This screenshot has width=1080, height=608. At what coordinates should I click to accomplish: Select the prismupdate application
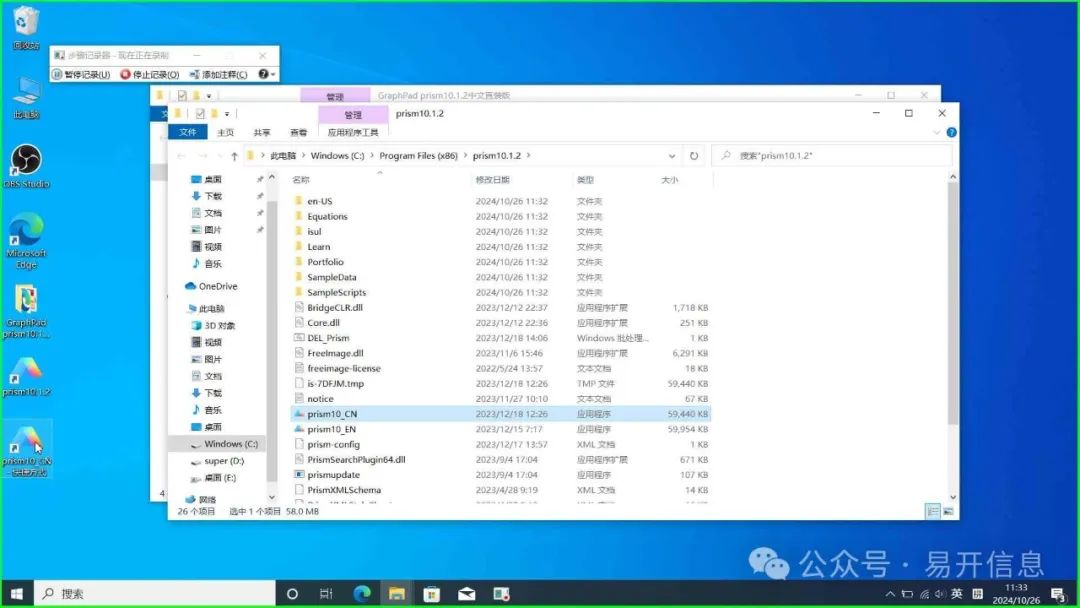click(333, 474)
